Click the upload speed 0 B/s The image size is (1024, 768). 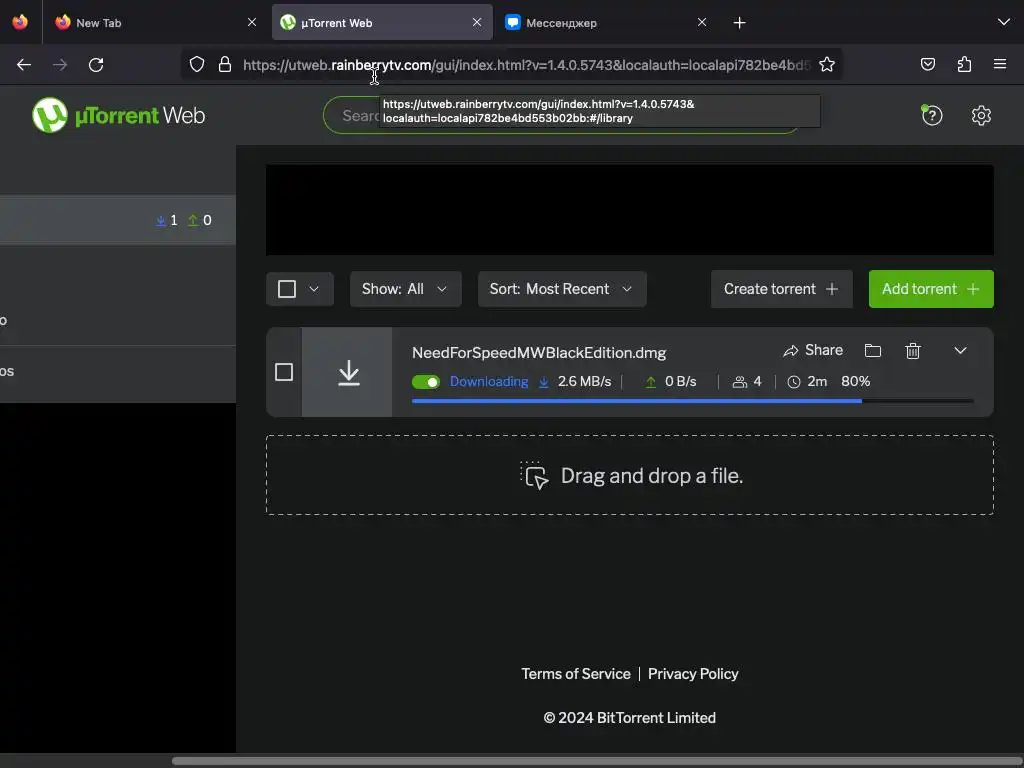[680, 381]
